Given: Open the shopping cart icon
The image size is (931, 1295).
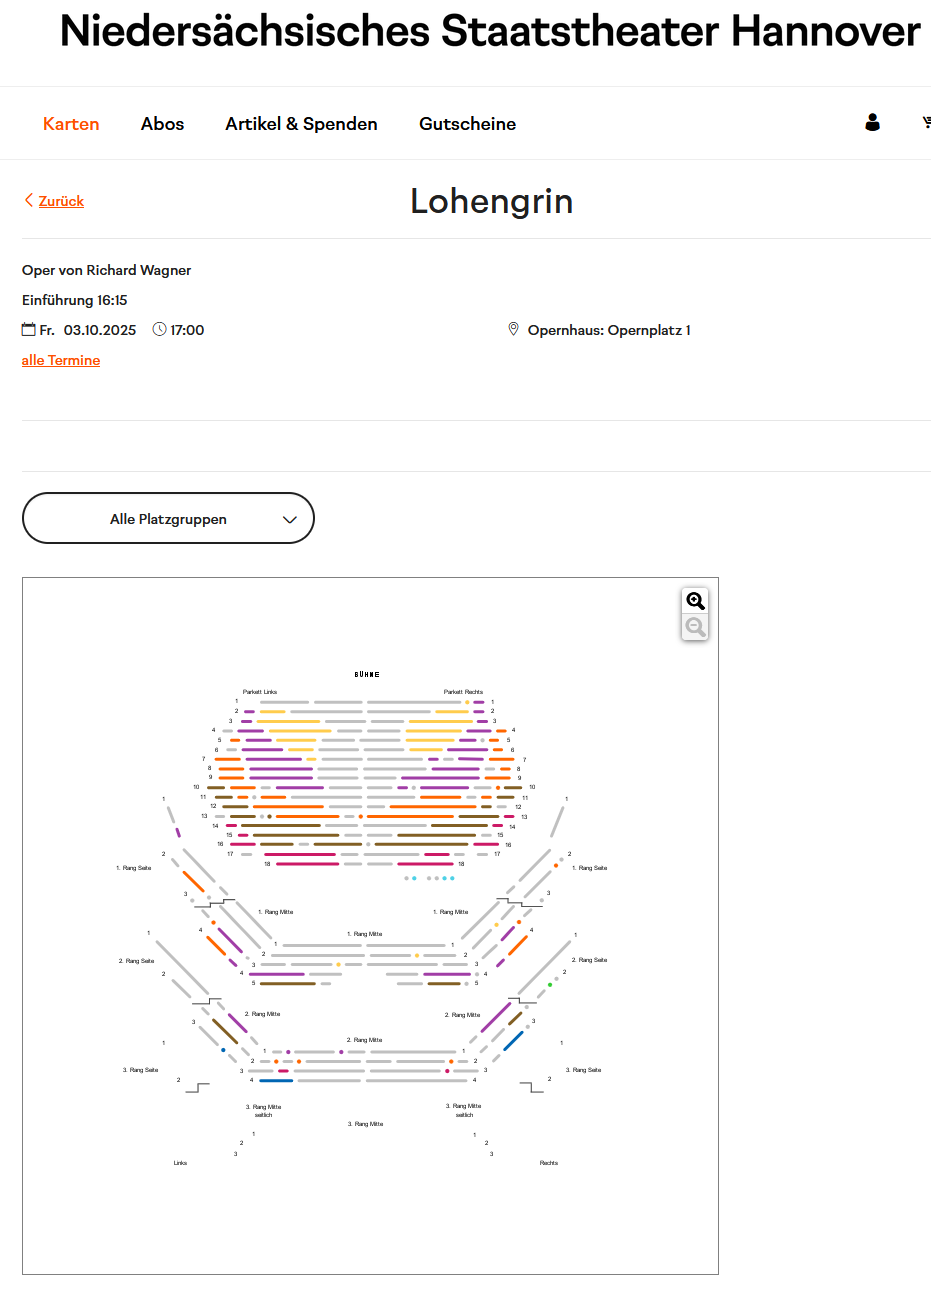Looking at the screenshot, I should point(926,123).
